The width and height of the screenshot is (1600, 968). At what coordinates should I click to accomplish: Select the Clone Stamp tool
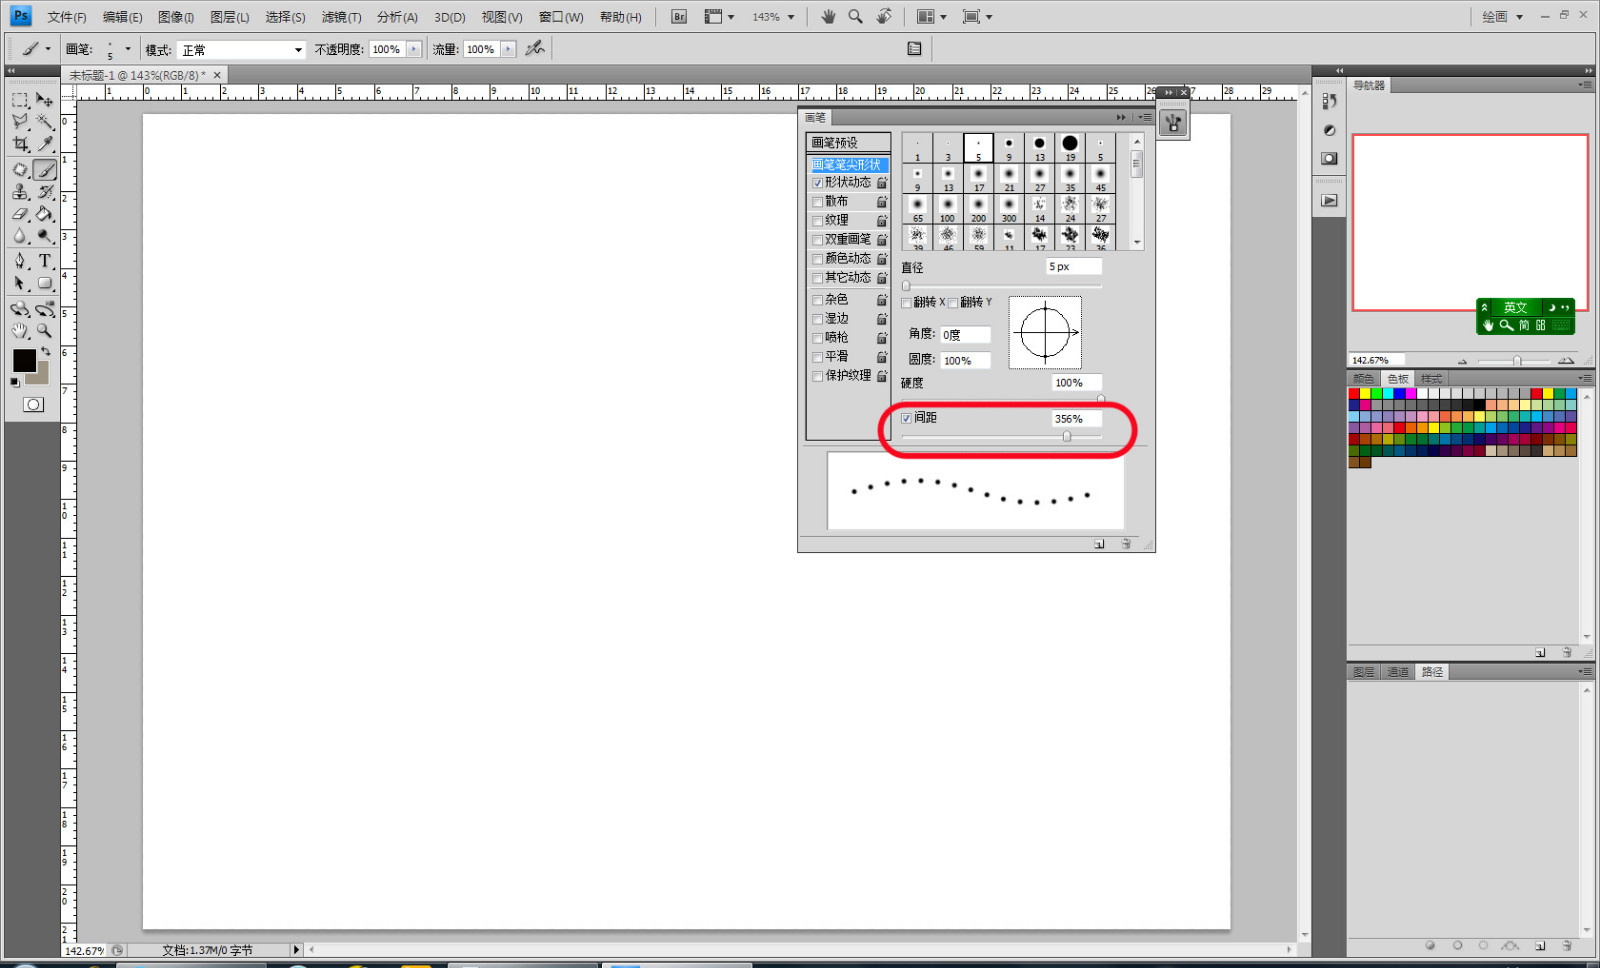tap(20, 192)
